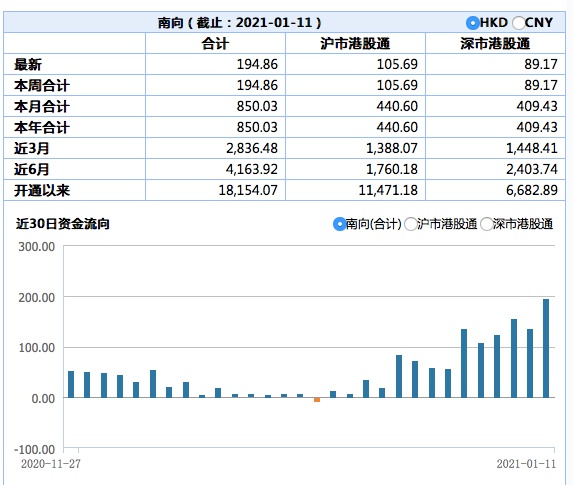
Task: Click the 近3月 row label
Action: 31,148
